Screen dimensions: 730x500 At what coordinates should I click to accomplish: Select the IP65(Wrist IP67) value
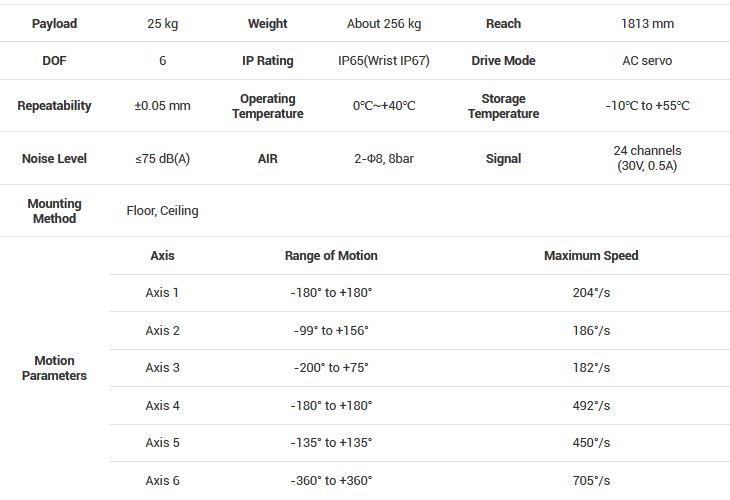pyautogui.click(x=383, y=61)
